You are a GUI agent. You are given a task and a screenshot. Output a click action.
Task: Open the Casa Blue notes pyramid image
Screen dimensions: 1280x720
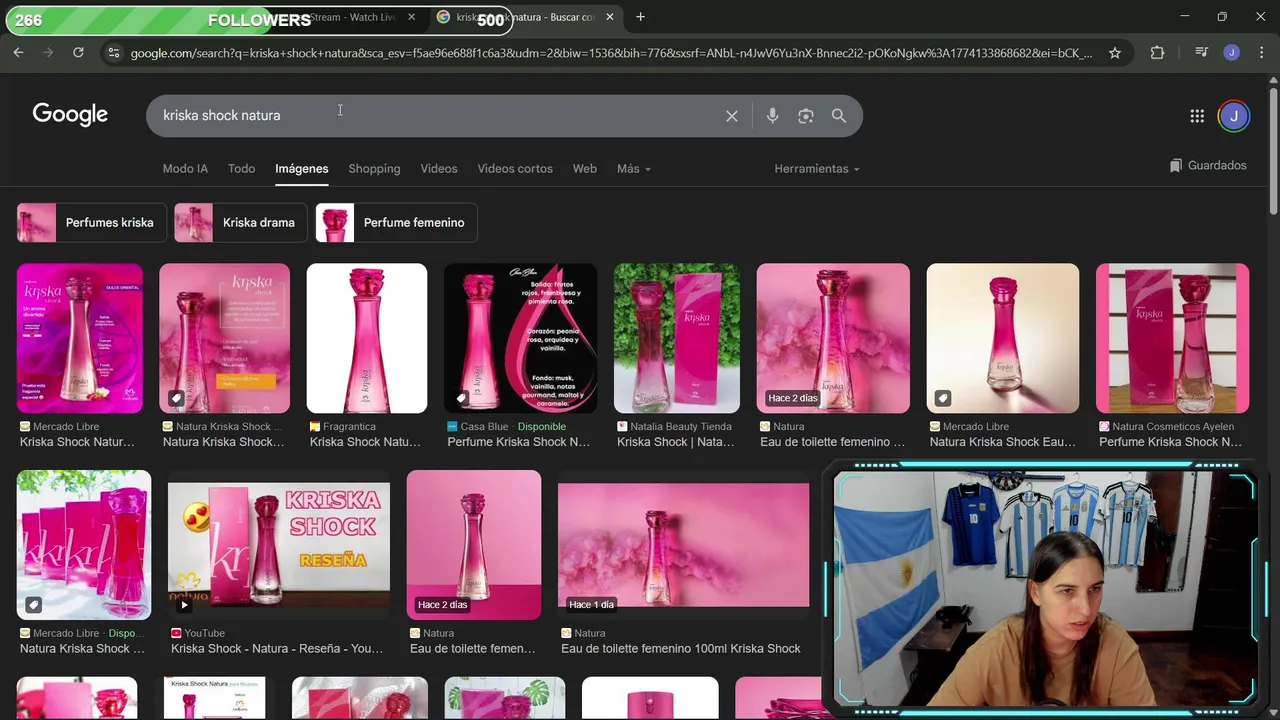(x=520, y=338)
